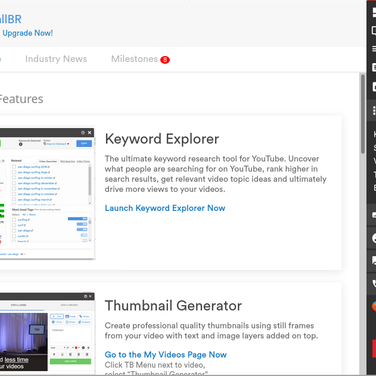376x376 pixels.
Task: Open the Industry News tab
Action: 56,59
